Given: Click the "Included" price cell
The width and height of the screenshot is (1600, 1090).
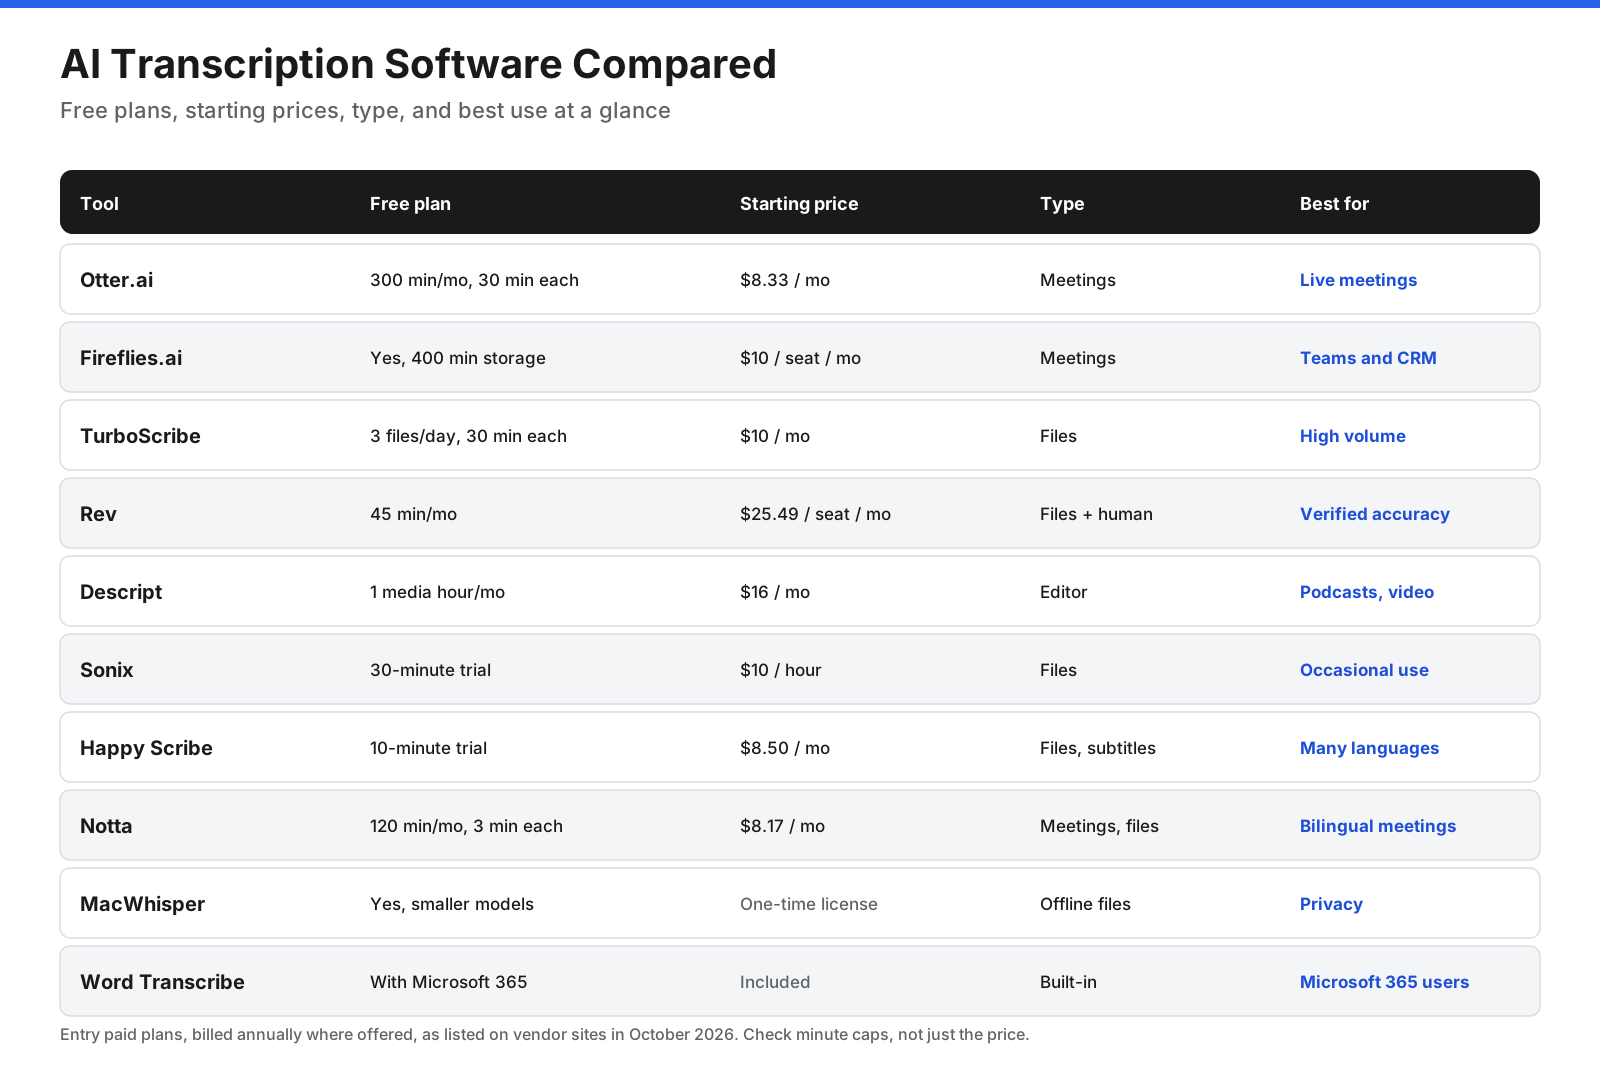Looking at the screenshot, I should 775,982.
